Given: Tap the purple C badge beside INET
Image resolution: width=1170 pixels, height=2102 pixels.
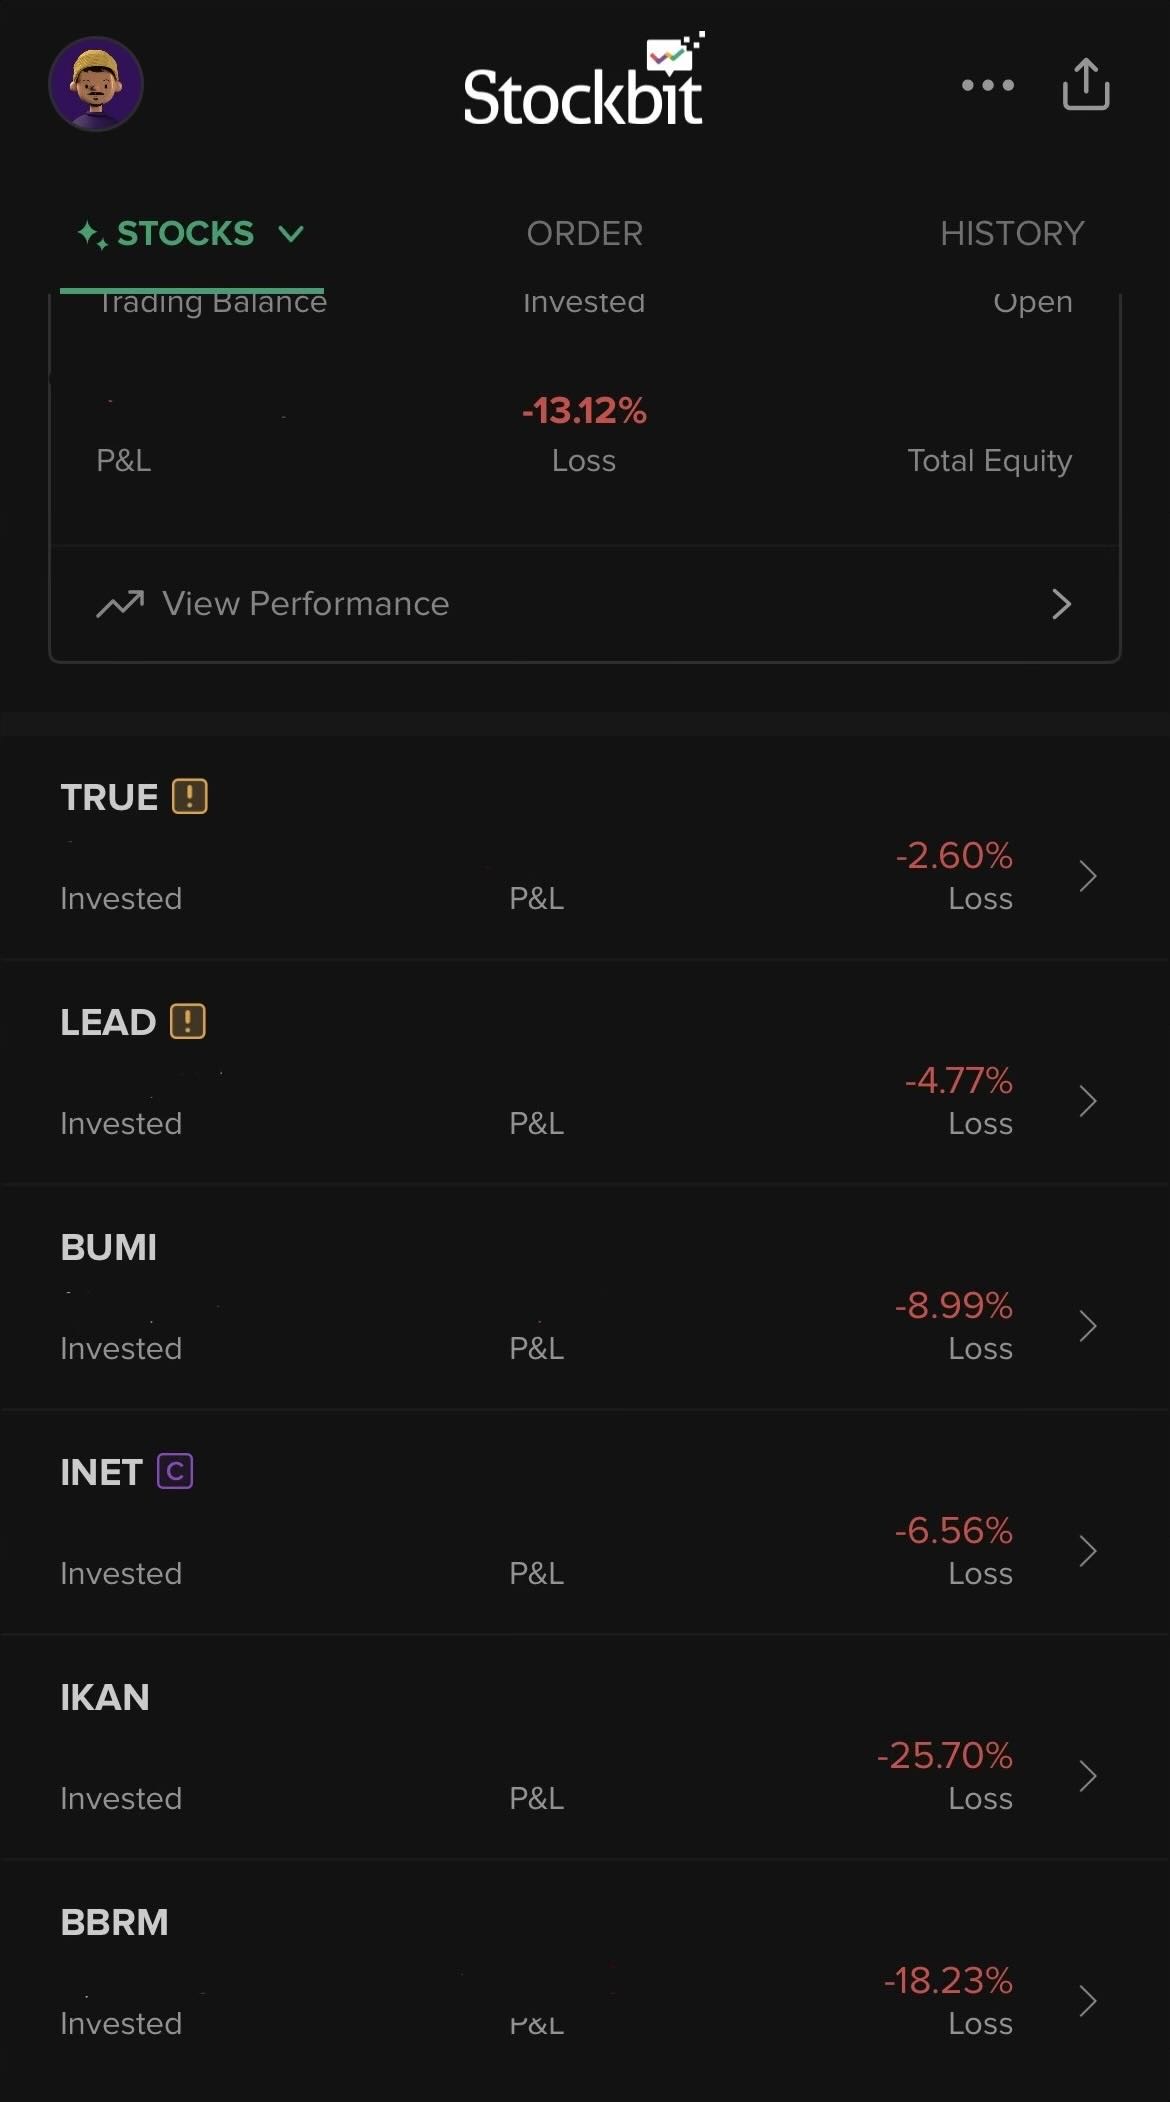Looking at the screenshot, I should coord(175,1472).
